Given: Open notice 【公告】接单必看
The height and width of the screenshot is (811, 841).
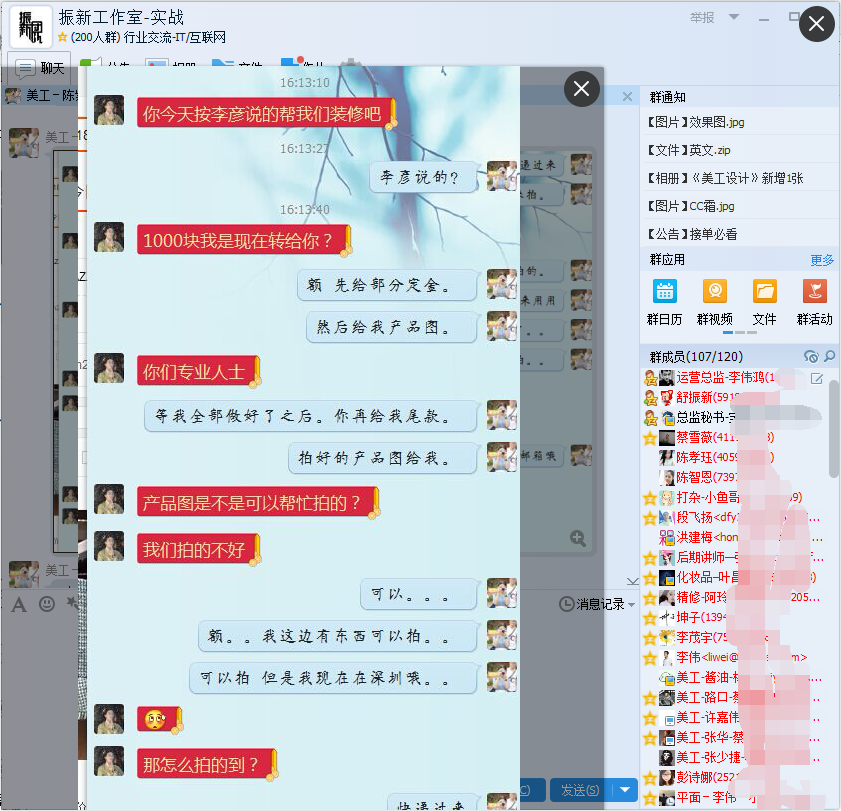Looking at the screenshot, I should pyautogui.click(x=692, y=234).
